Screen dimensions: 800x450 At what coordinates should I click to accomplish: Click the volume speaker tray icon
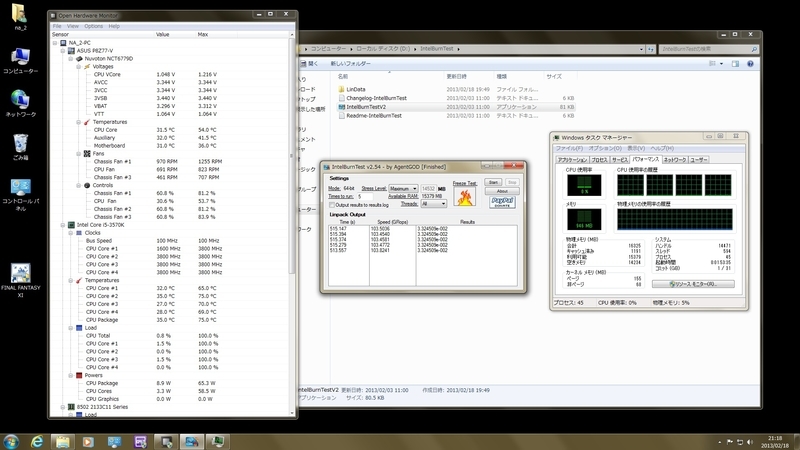pyautogui.click(x=749, y=442)
